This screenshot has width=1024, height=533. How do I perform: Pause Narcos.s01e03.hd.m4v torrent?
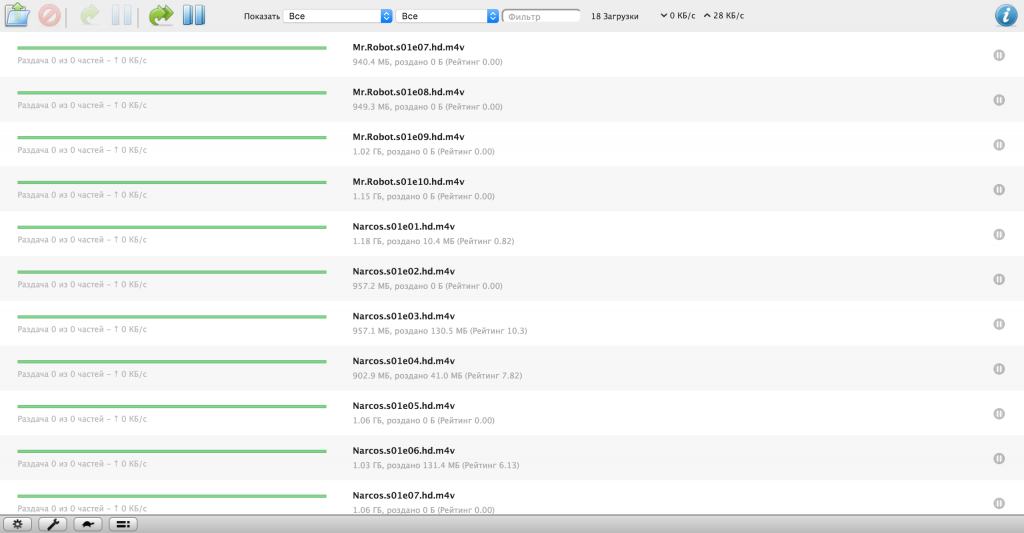click(x=999, y=324)
